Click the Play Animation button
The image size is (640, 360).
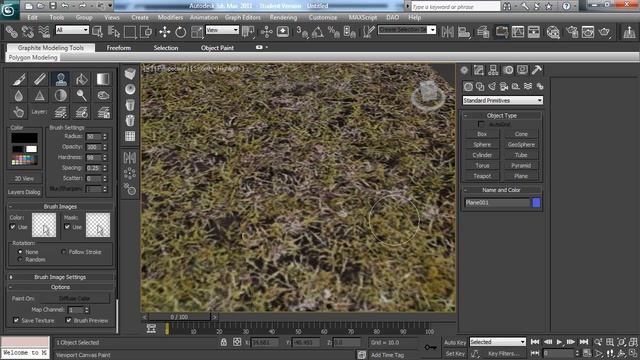point(559,342)
